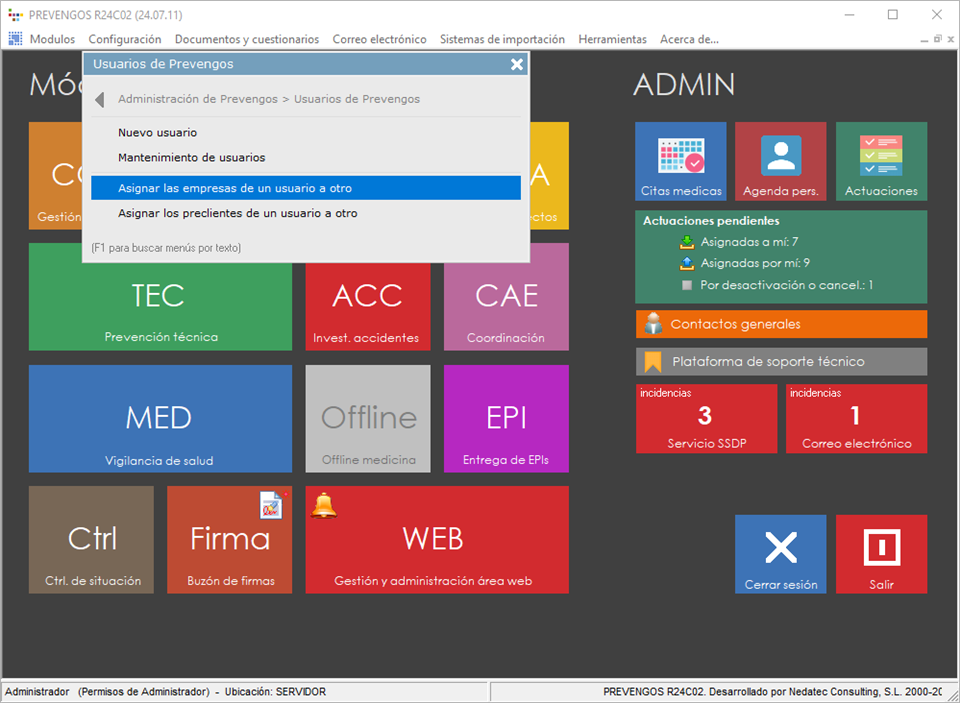The width and height of the screenshot is (960, 703).
Task: Open the Agenda pers. contact tile
Action: pos(780,161)
